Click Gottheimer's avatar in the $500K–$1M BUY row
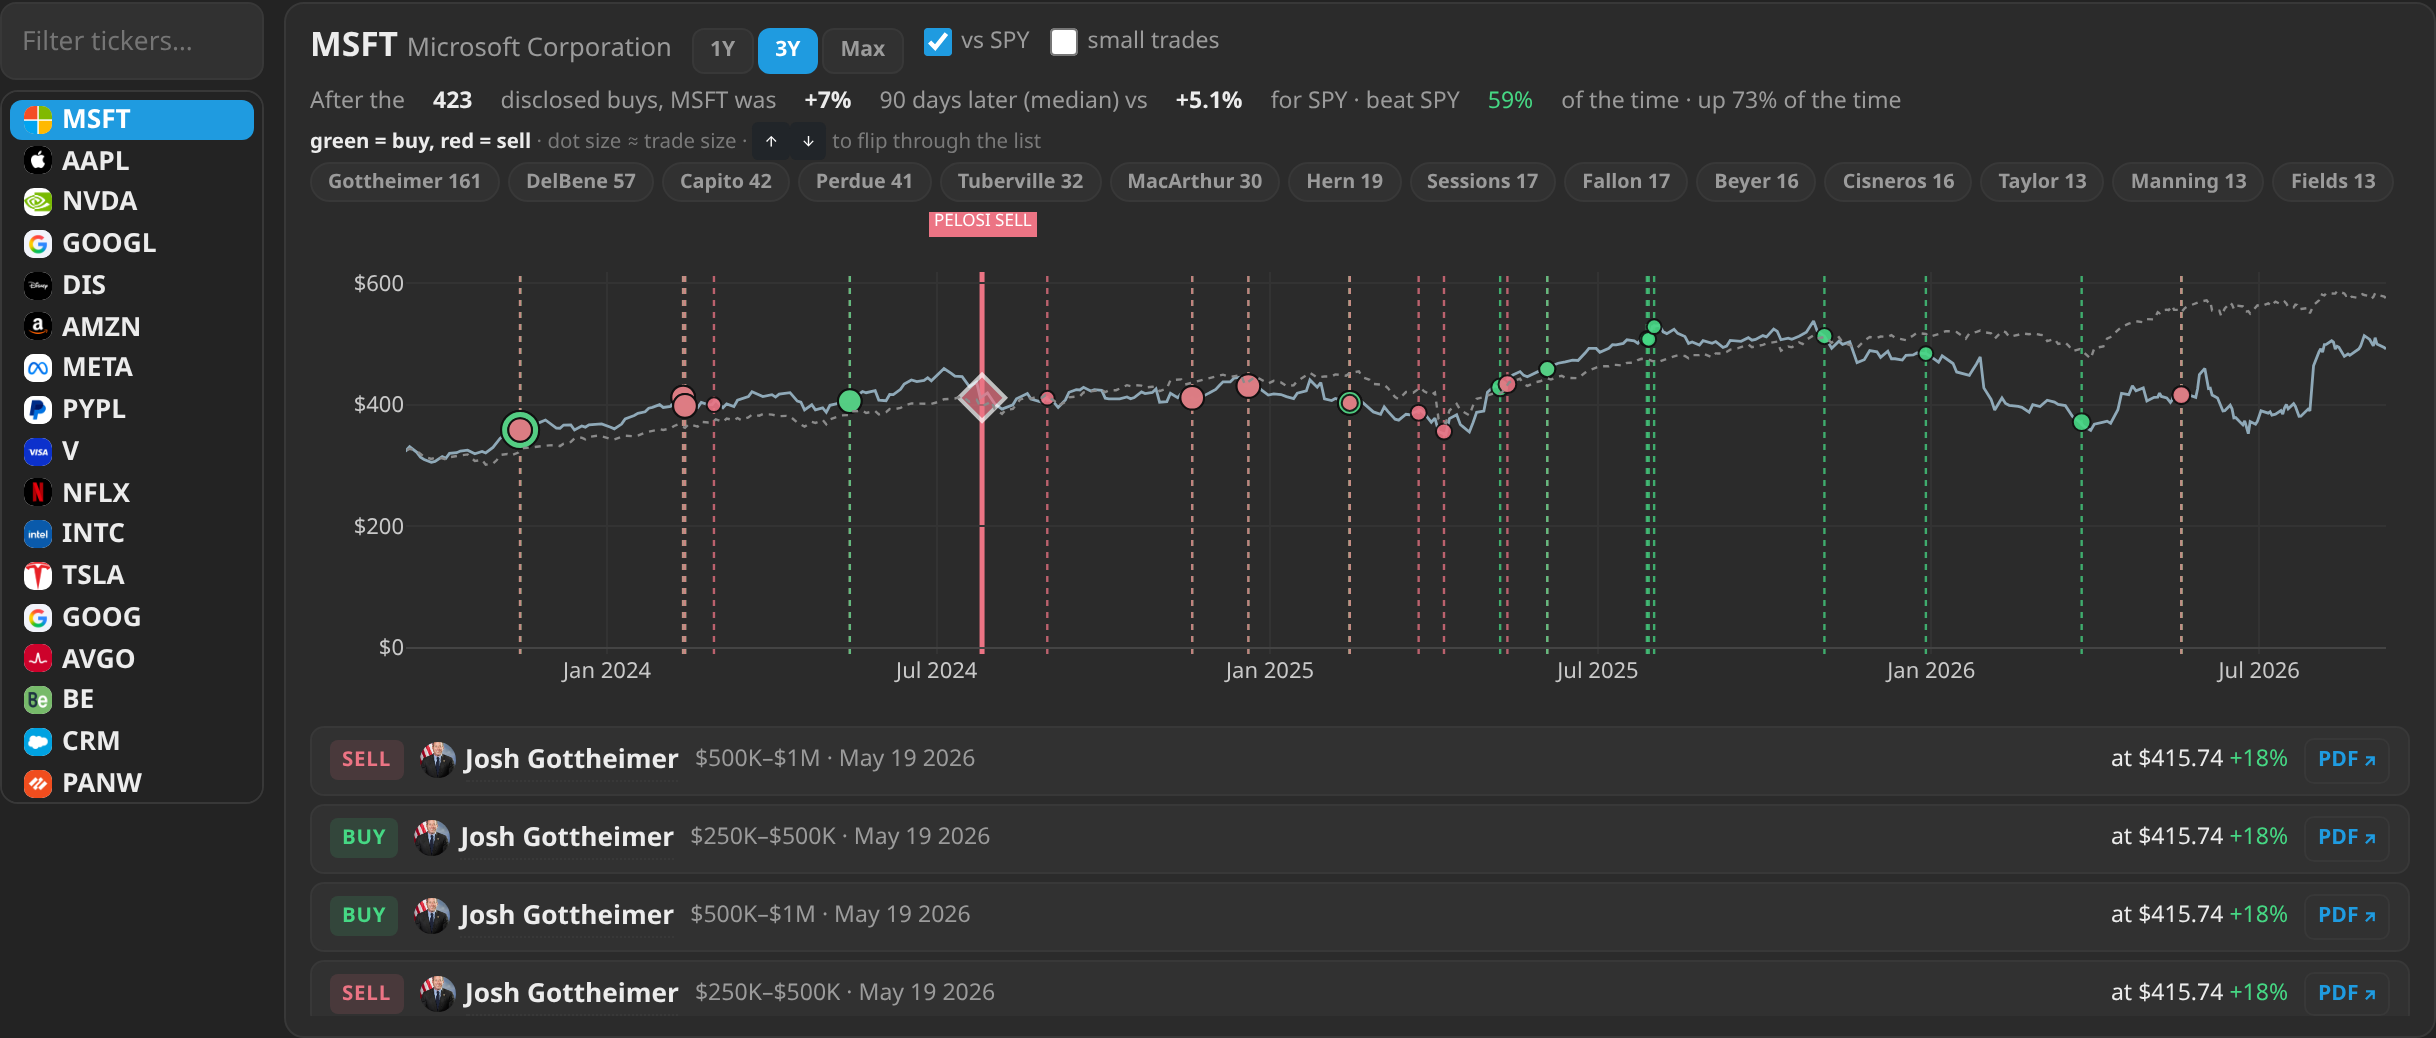 pyautogui.click(x=432, y=915)
